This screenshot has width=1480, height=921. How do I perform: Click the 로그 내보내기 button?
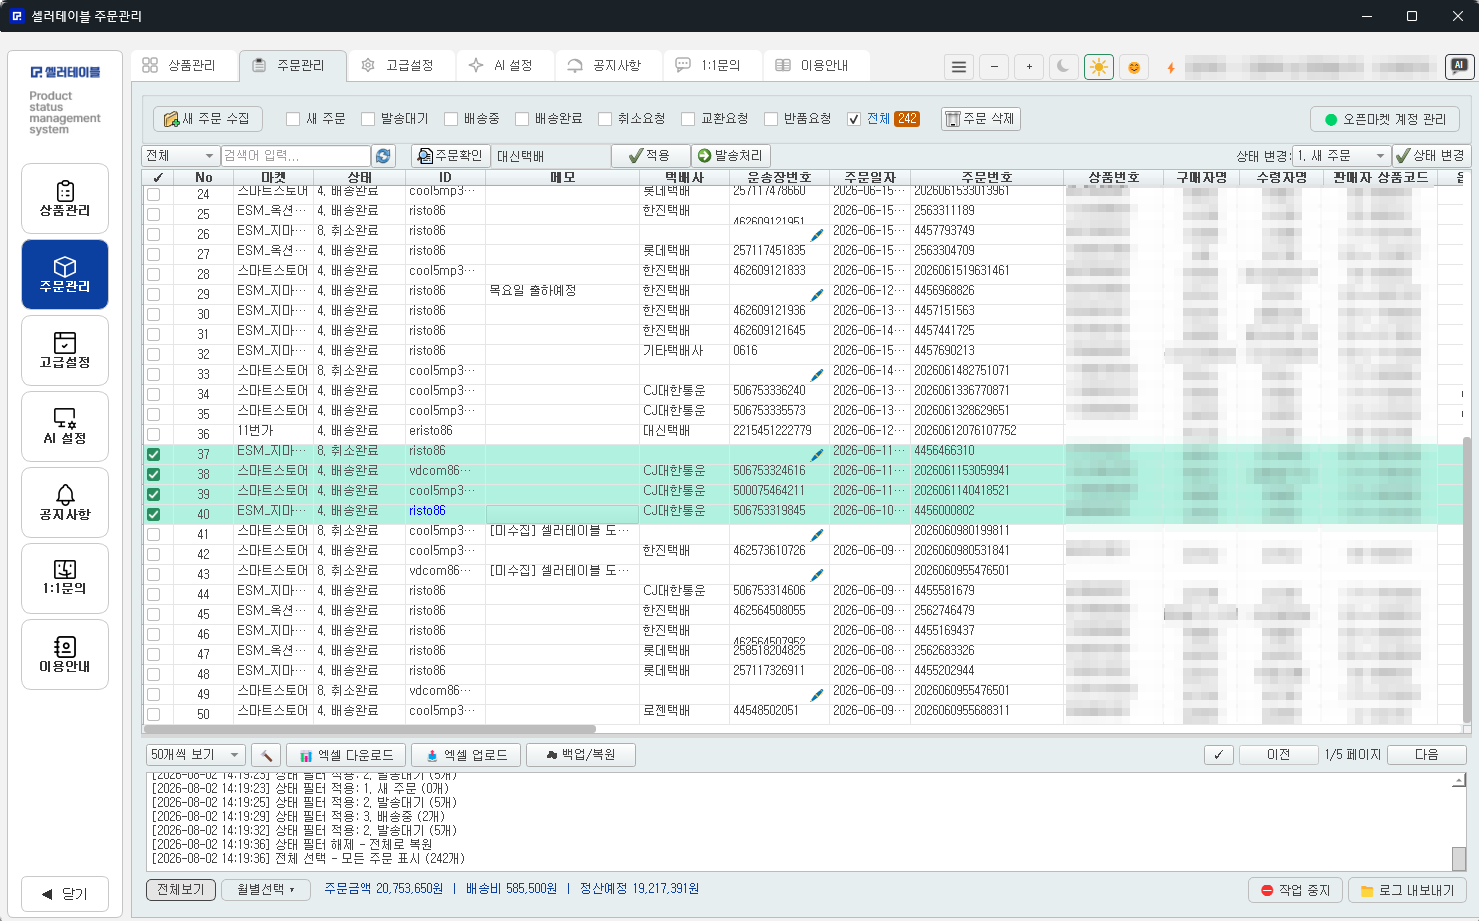tap(1407, 890)
